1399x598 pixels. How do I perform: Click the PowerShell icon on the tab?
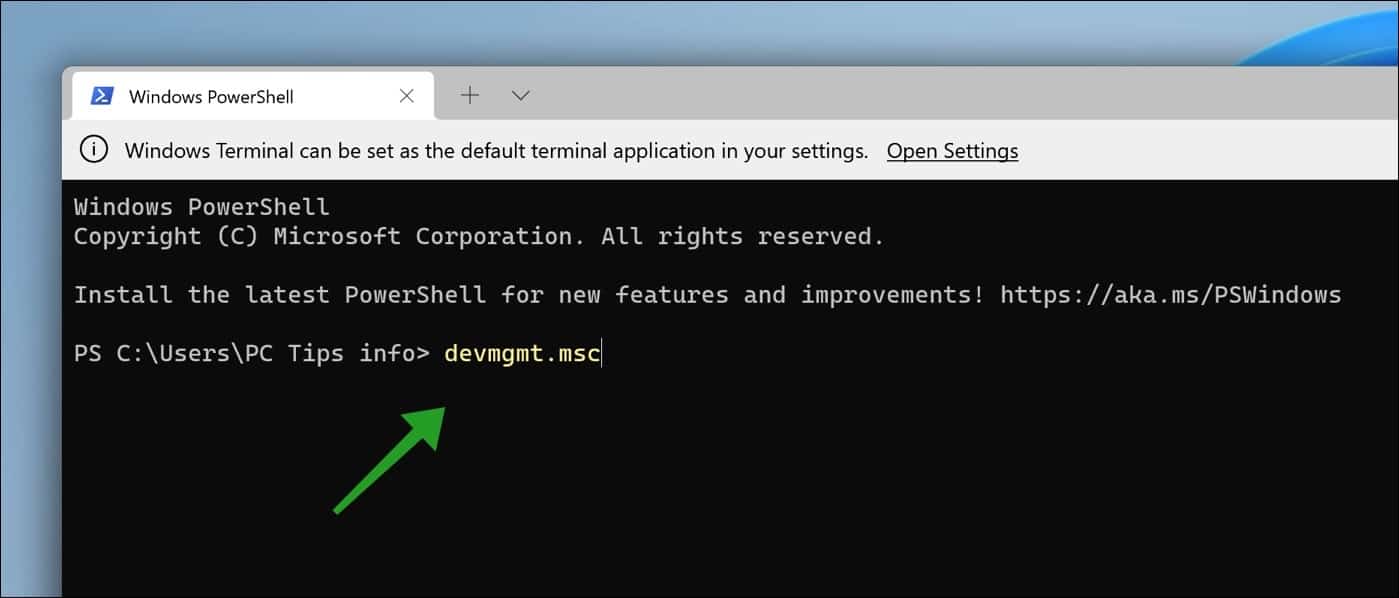point(103,95)
